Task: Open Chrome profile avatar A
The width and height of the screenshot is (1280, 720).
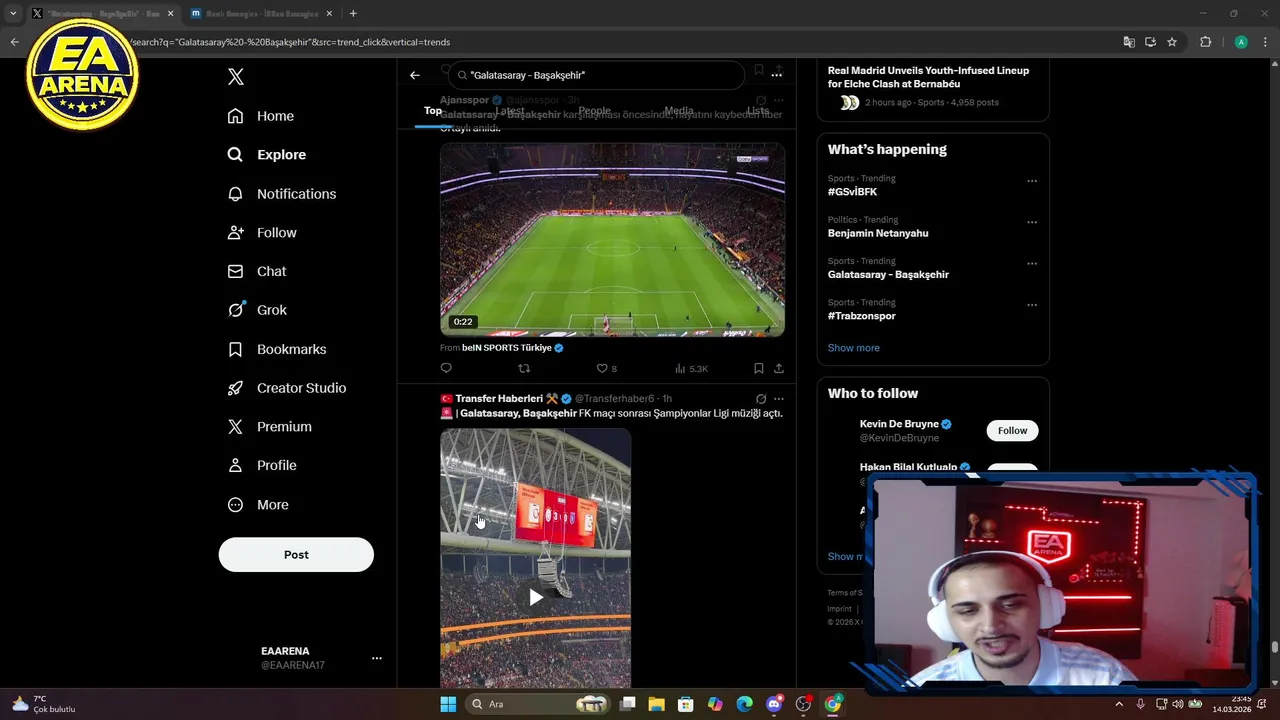Action: coord(1241,42)
